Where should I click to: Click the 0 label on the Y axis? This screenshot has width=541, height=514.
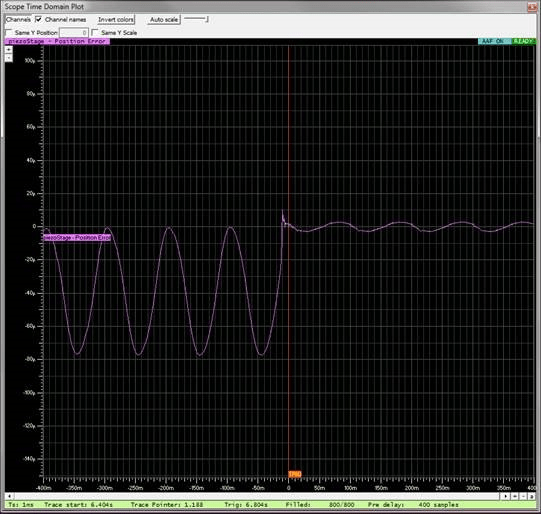coord(34,226)
